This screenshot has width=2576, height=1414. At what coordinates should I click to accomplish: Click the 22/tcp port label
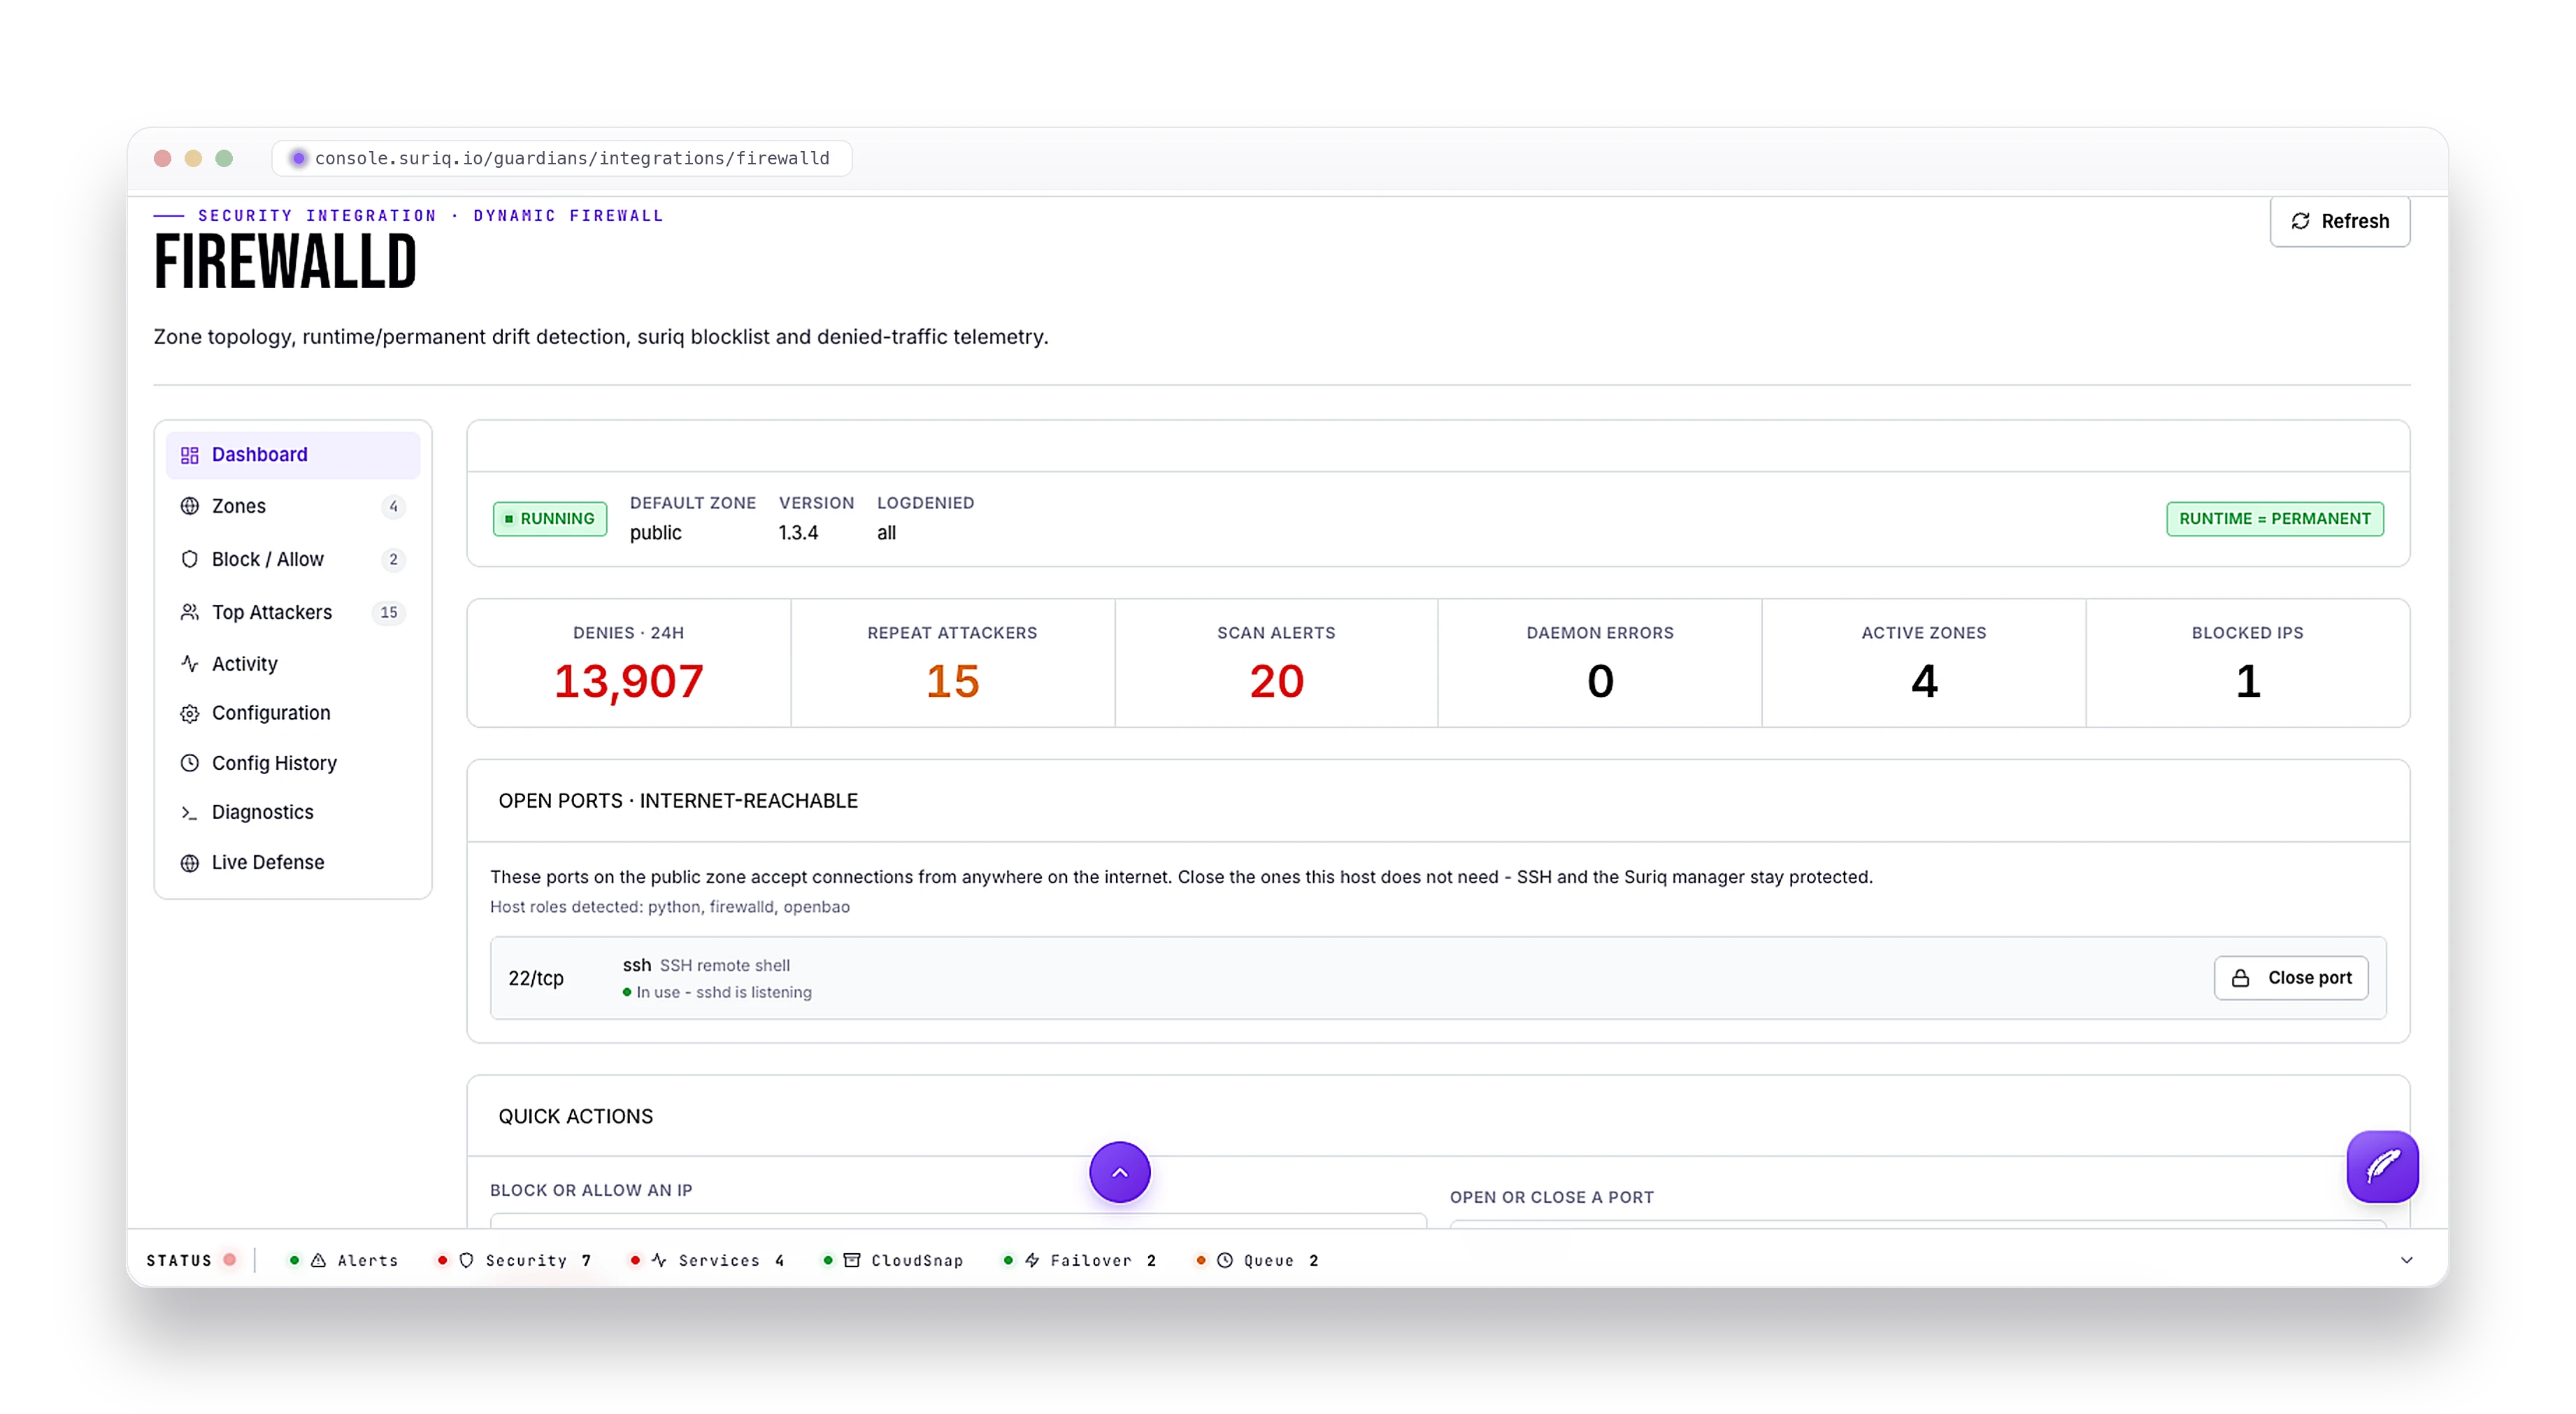536,978
